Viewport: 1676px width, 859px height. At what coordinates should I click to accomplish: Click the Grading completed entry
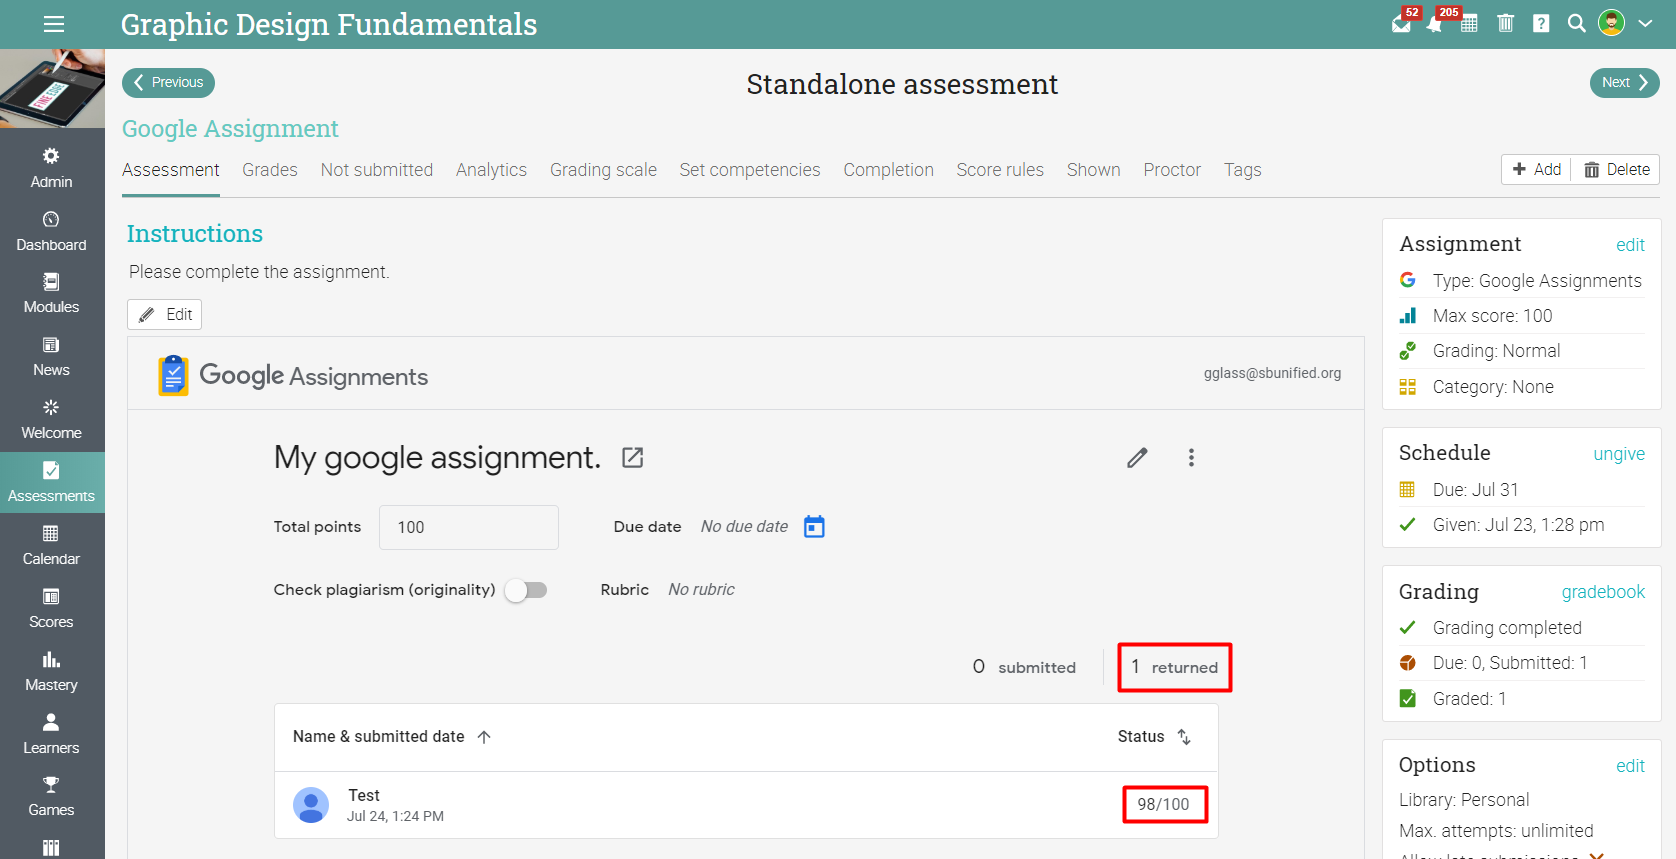point(1507,628)
